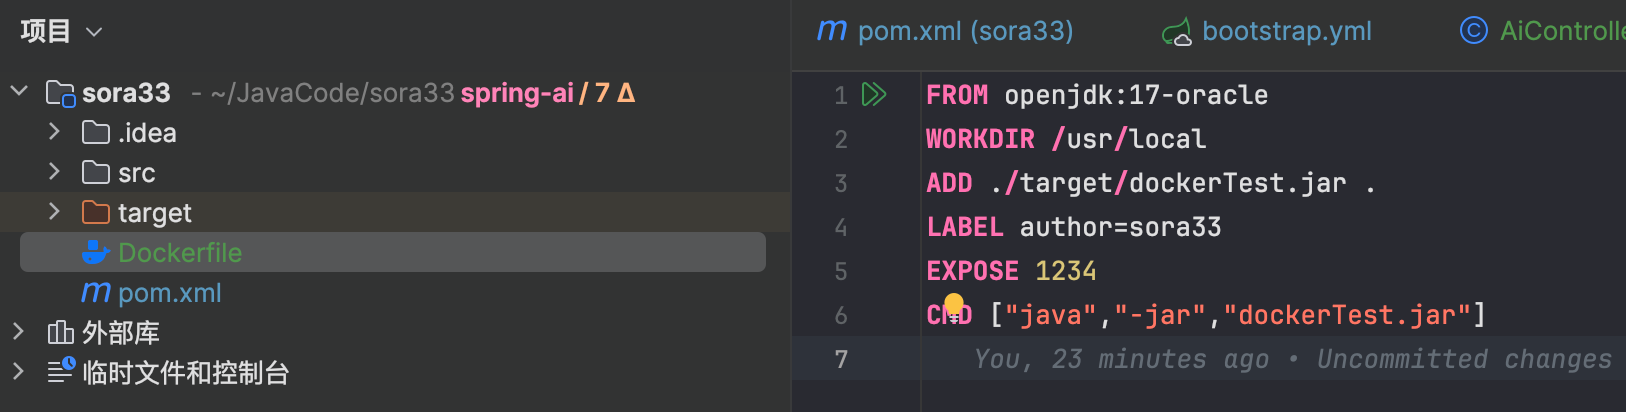Click the .idea folder icon
Screen dimensions: 1626x412
(x=95, y=133)
